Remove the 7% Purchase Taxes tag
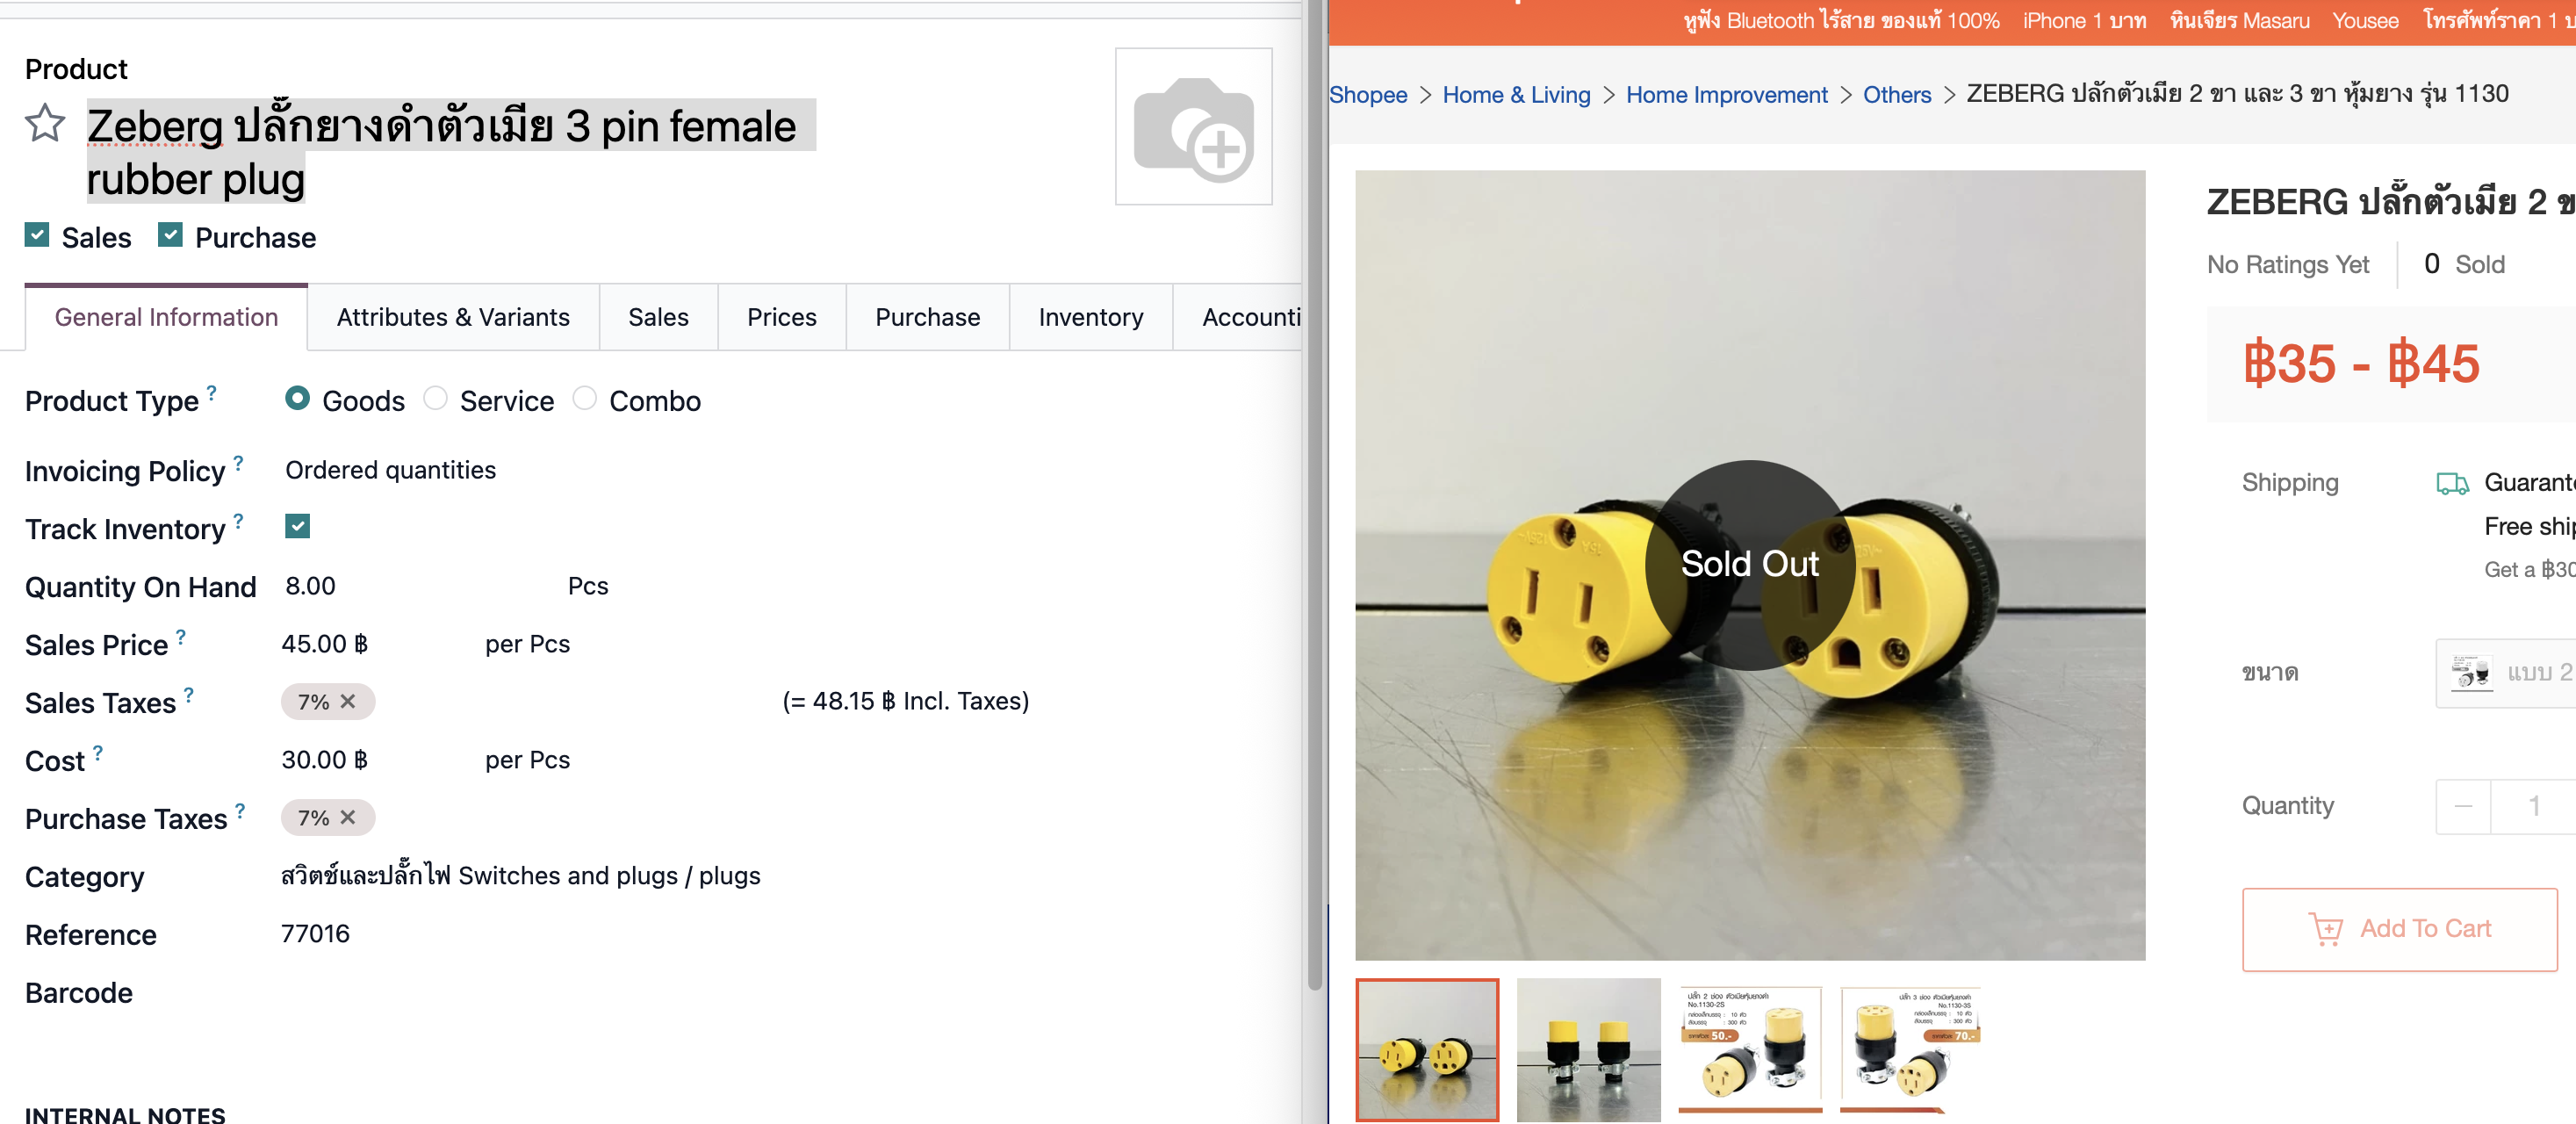Image resolution: width=2576 pixels, height=1124 pixels. (x=348, y=818)
